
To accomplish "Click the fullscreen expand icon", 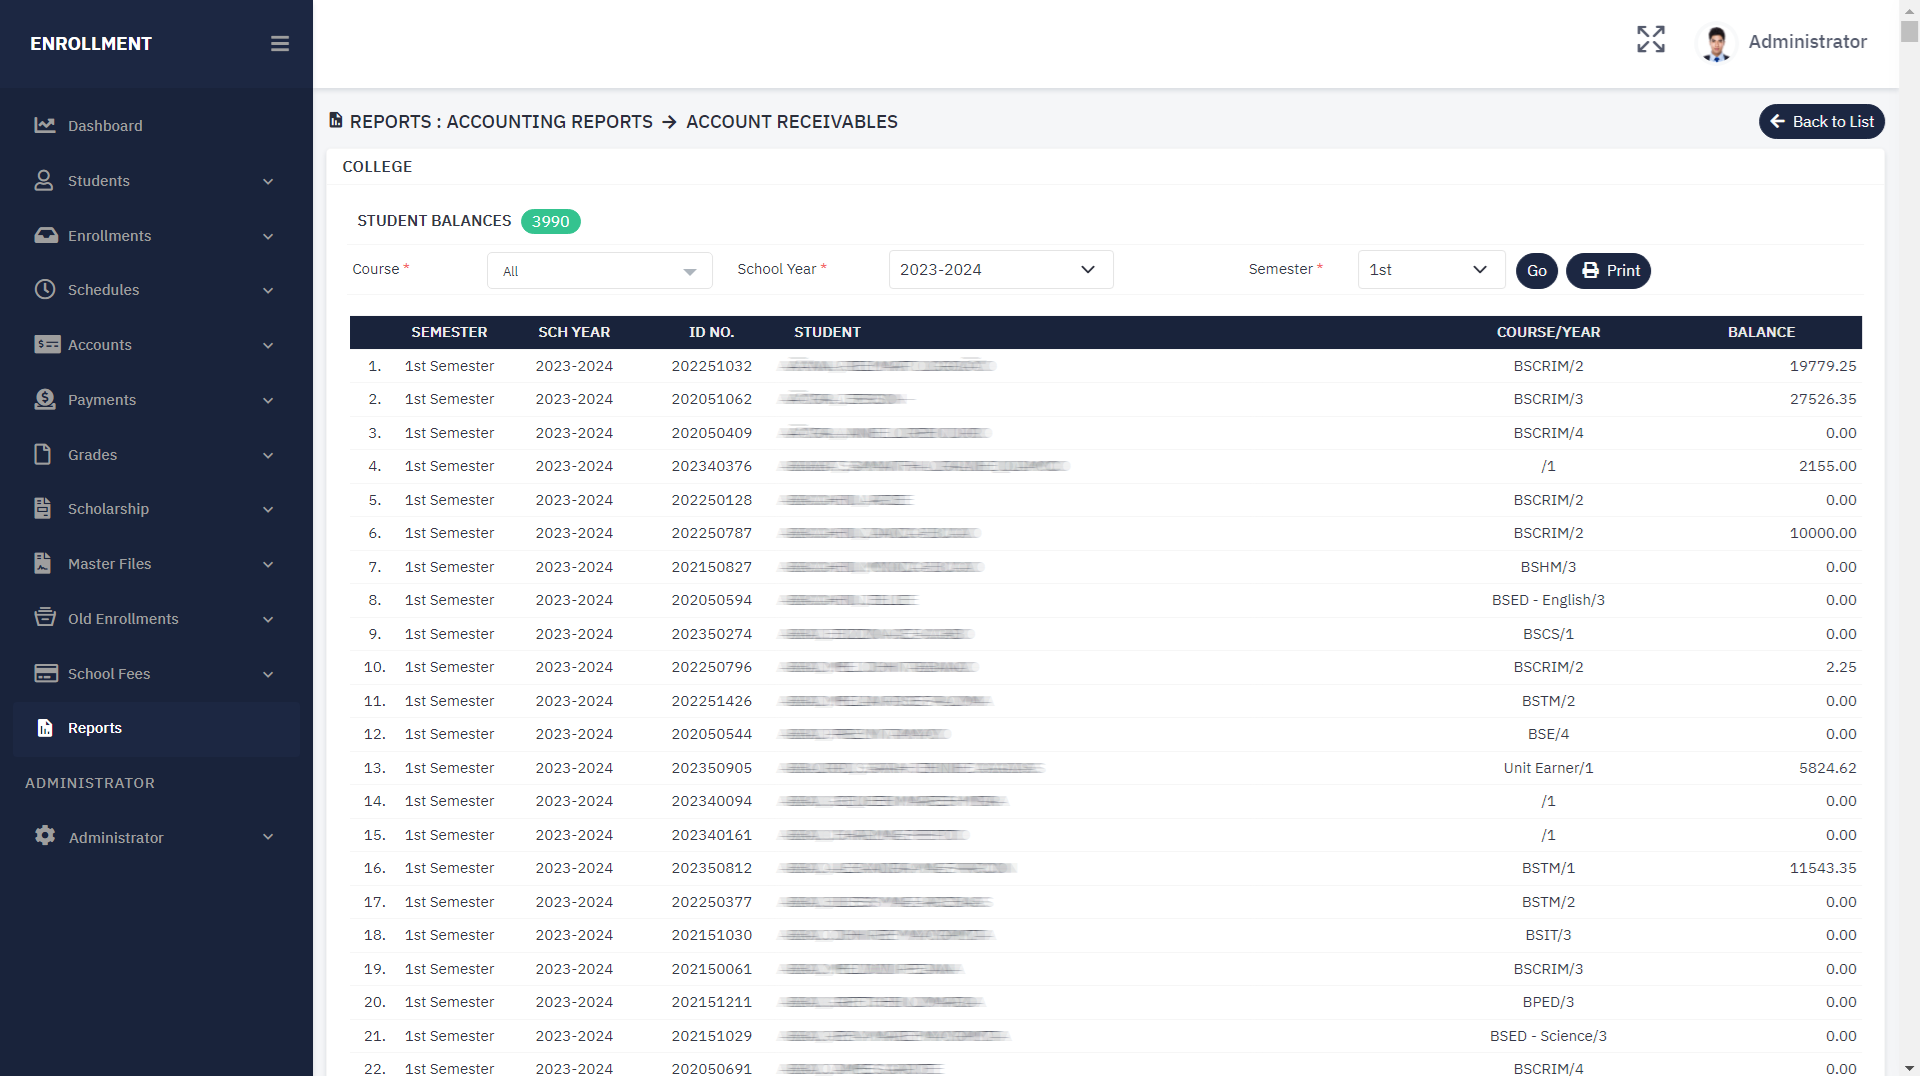I will (1651, 40).
